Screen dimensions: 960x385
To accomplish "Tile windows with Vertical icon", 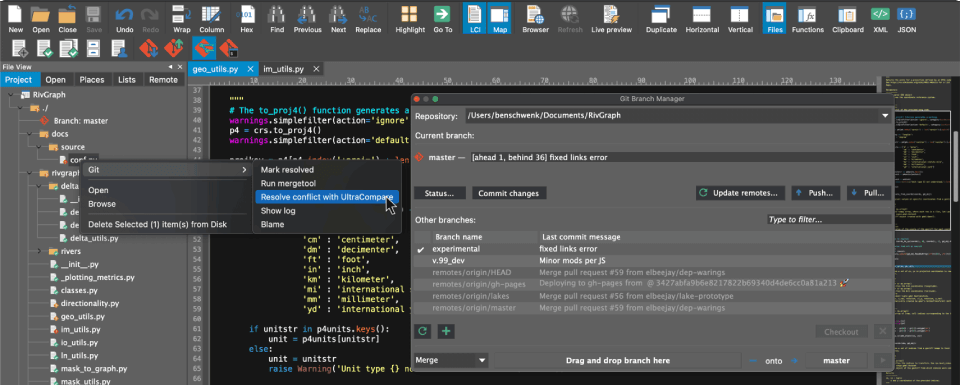I will pyautogui.click(x=740, y=19).
